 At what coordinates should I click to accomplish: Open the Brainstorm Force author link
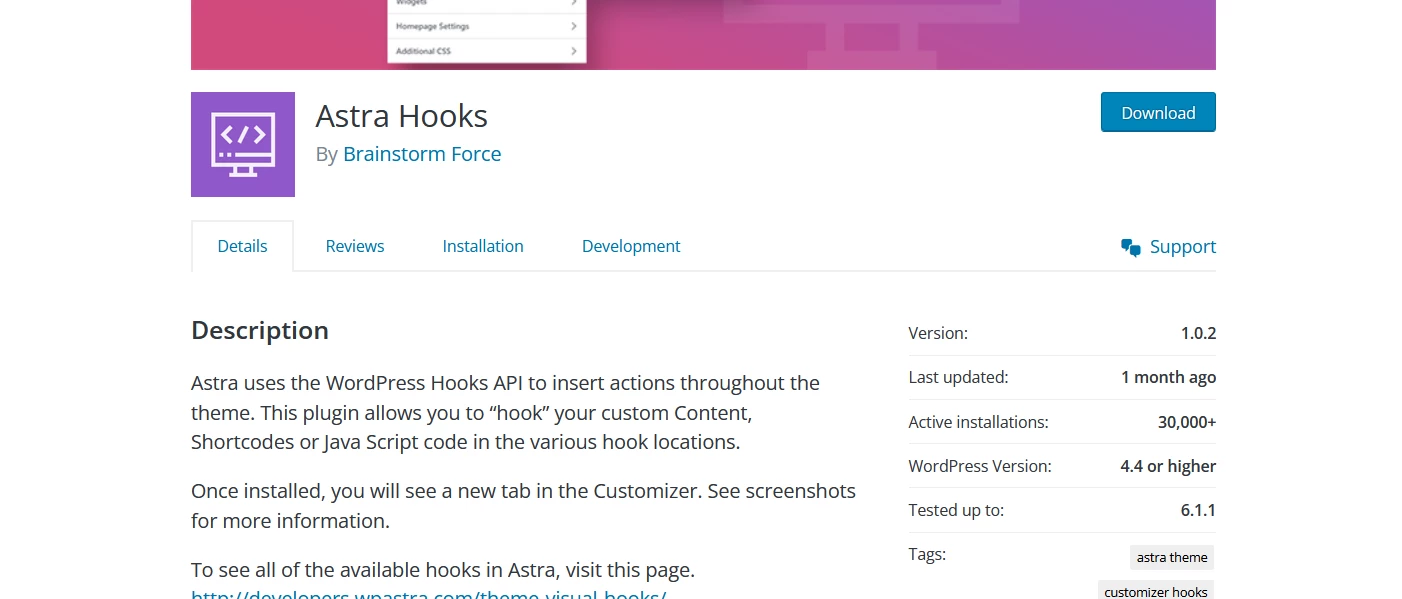422,154
